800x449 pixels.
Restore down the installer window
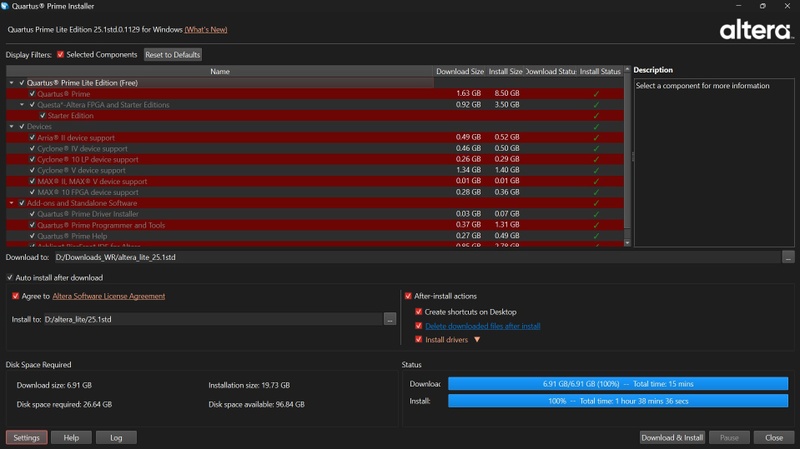point(763,6)
